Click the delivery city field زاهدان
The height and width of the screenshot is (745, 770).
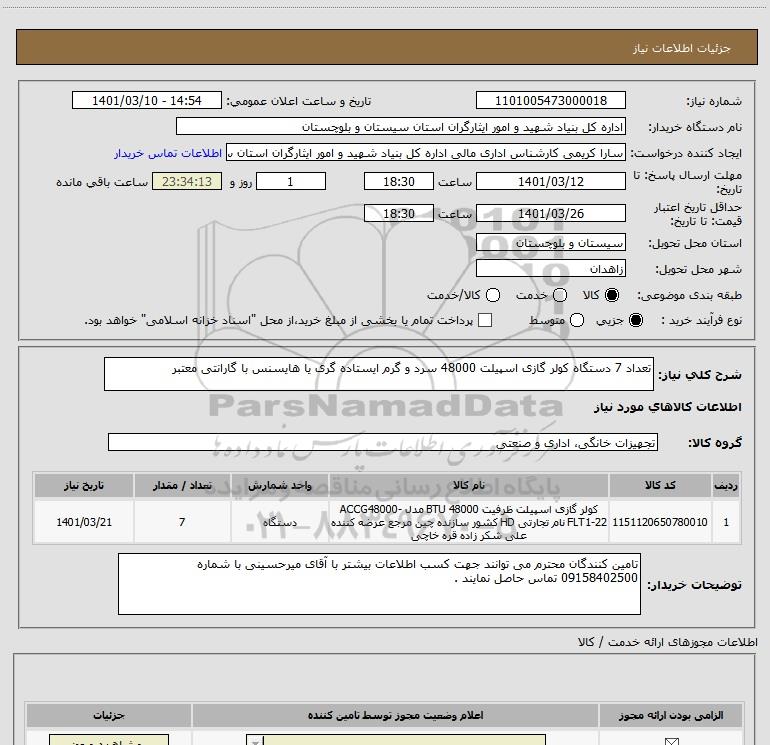click(x=550, y=268)
